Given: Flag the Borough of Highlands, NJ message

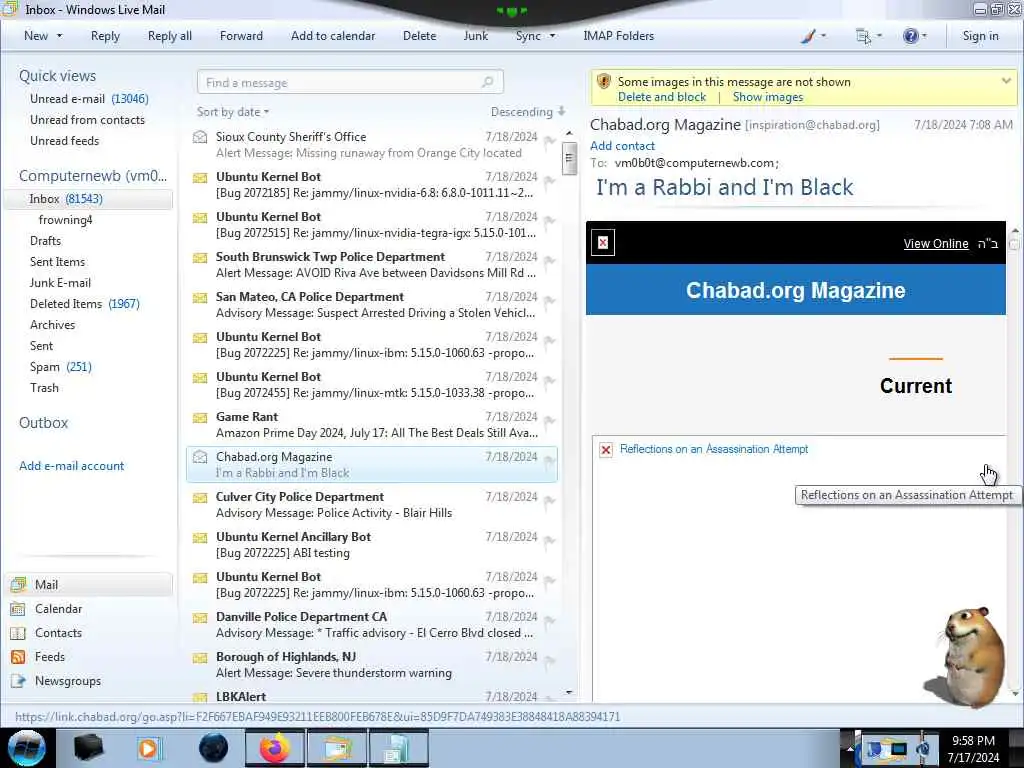Looking at the screenshot, I should (x=549, y=660).
